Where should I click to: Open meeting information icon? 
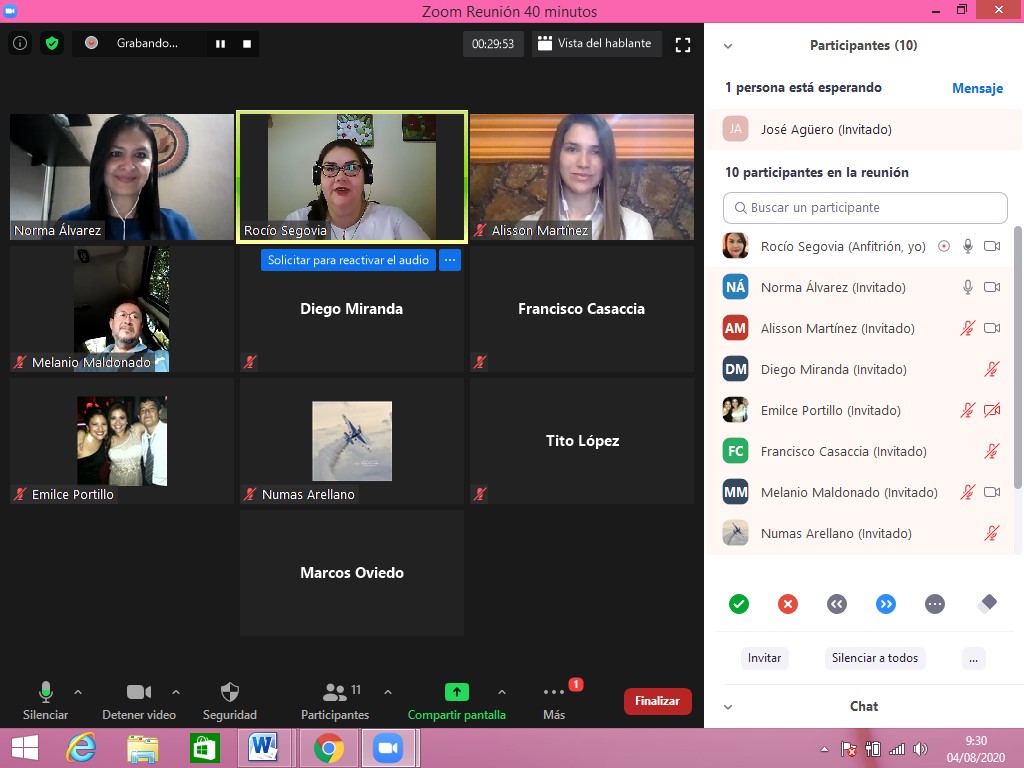[20, 44]
